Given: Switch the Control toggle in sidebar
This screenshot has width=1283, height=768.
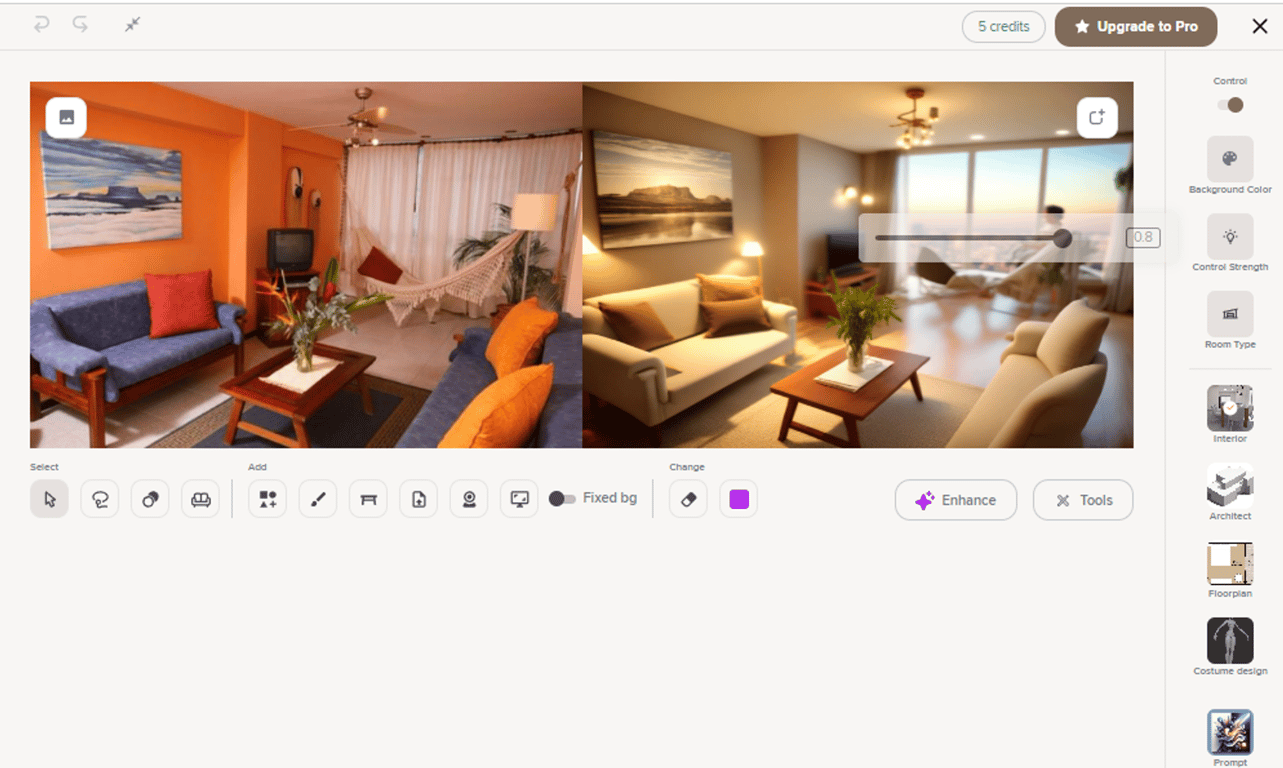Looking at the screenshot, I should tap(1230, 105).
